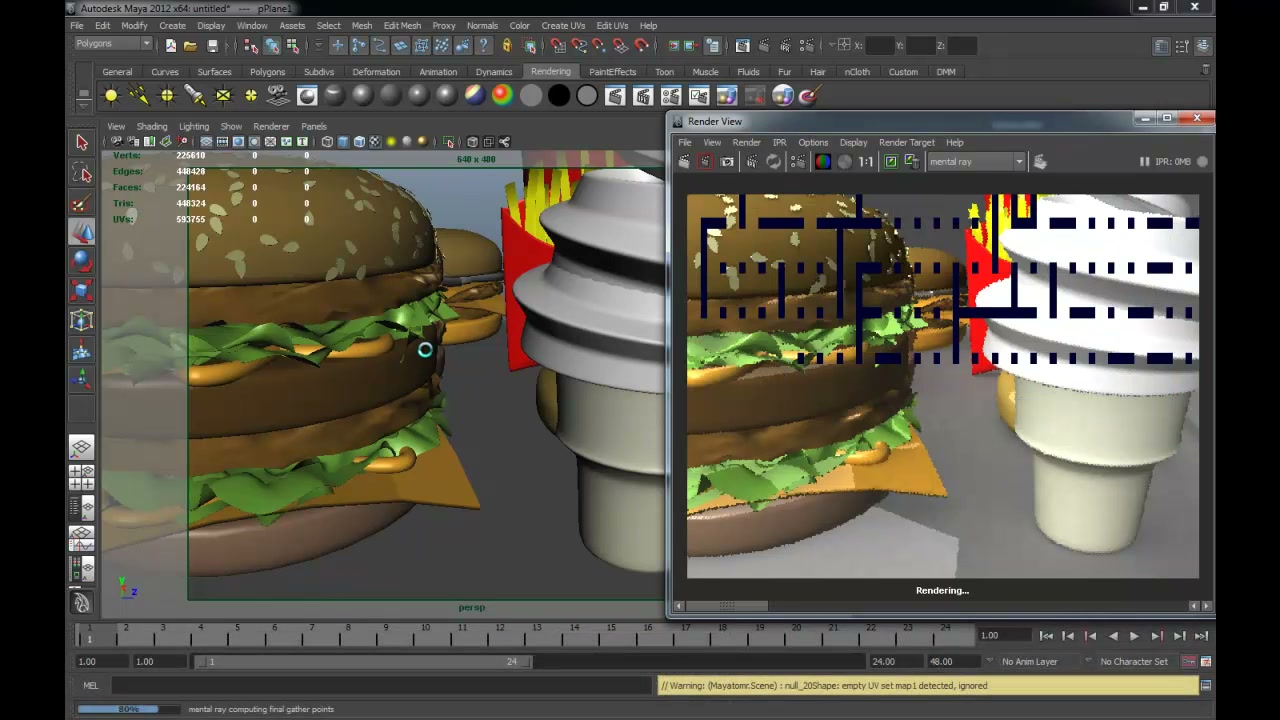Play animation backwards
This screenshot has height=720, width=1280.
[x=1112, y=636]
